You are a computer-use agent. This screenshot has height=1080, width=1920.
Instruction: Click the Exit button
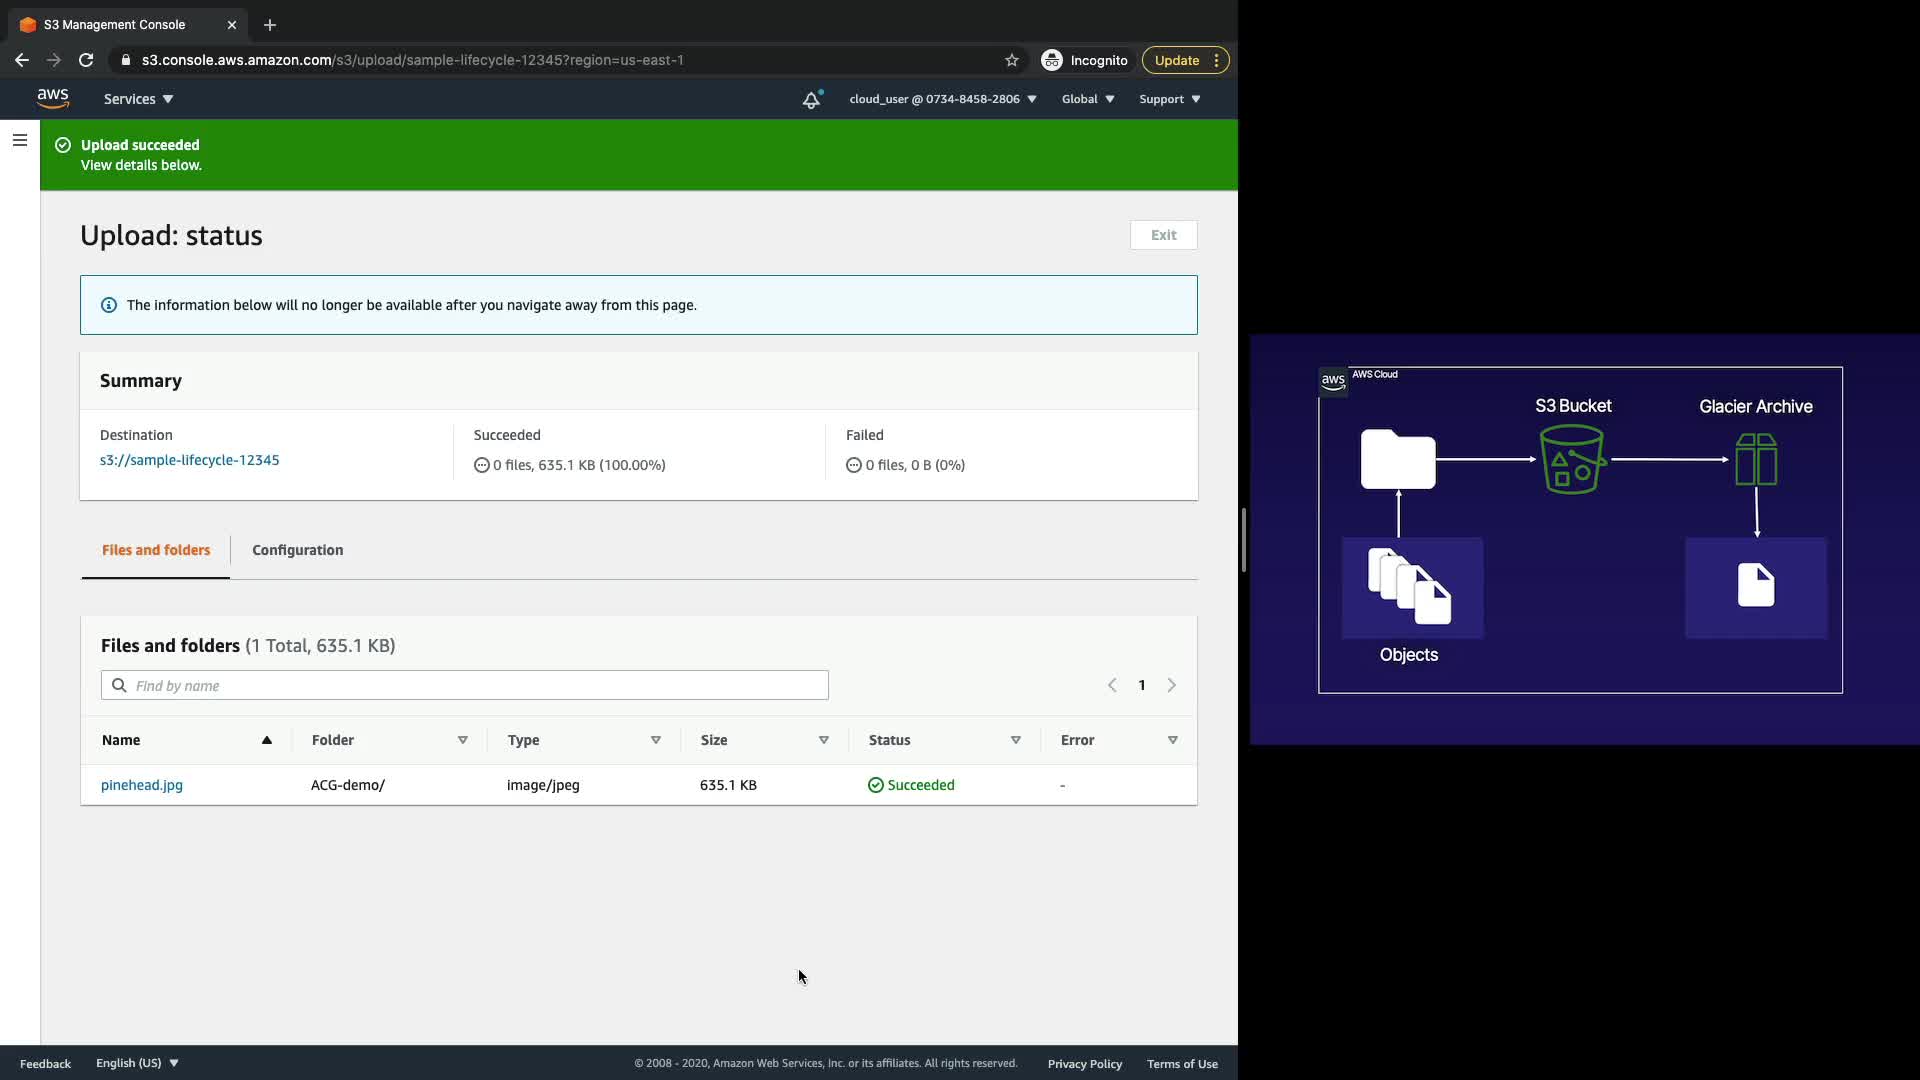click(1163, 235)
